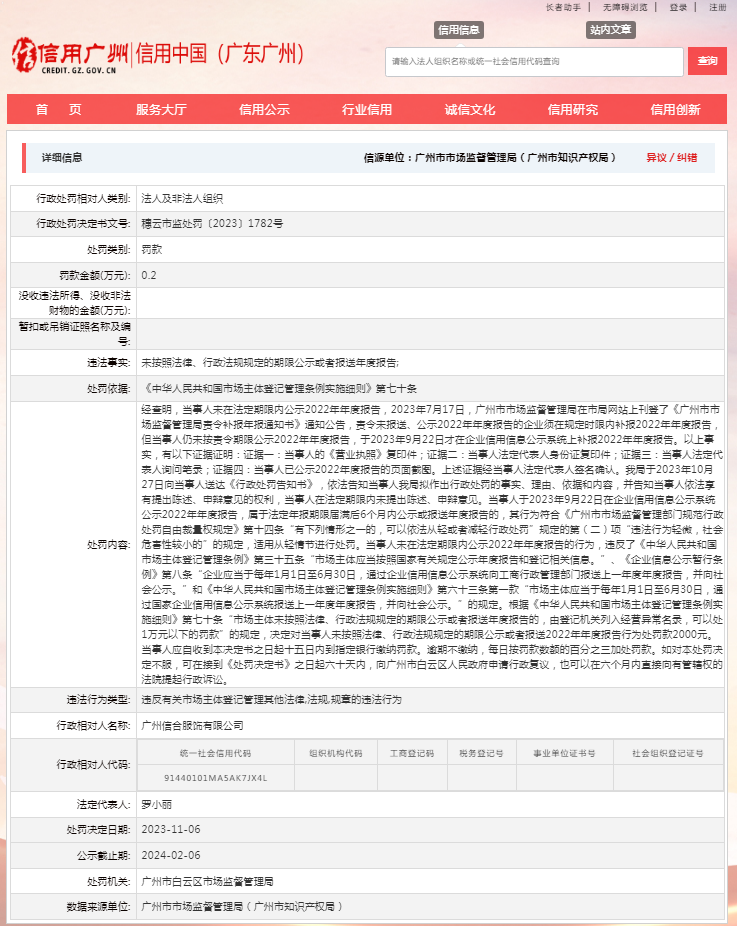Screen dimensions: 737x926
Task: Click the 组织机构代码 column header
Action: (335, 753)
